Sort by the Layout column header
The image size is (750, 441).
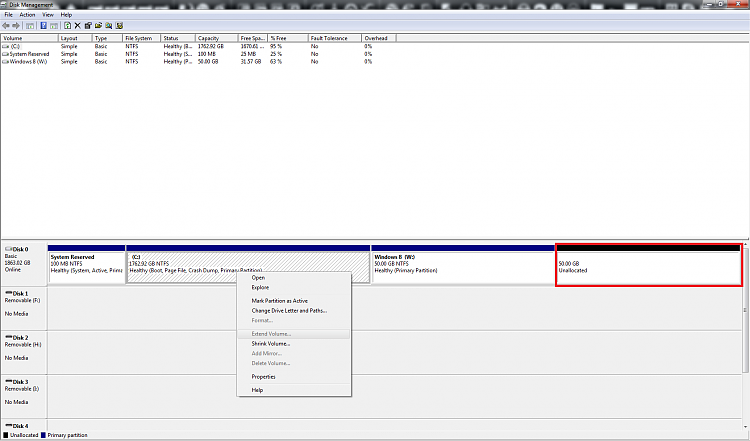[x=75, y=38]
